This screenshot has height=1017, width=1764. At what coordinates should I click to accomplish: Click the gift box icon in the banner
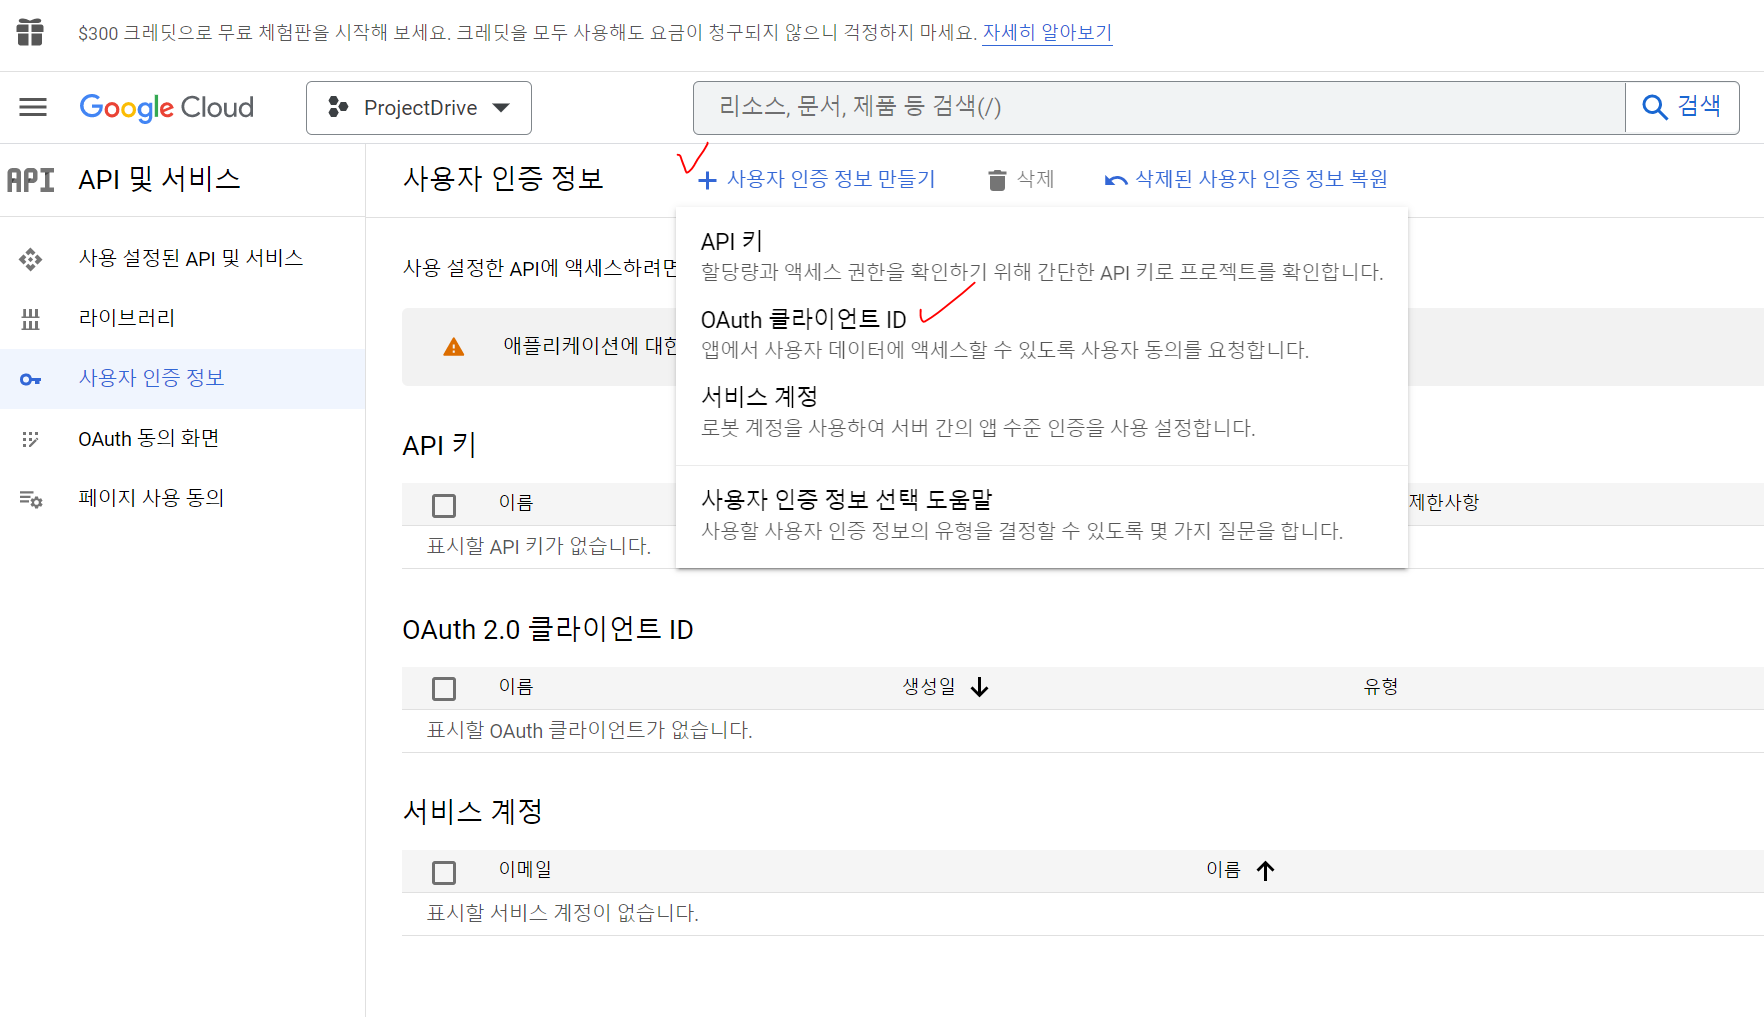coord(30,32)
